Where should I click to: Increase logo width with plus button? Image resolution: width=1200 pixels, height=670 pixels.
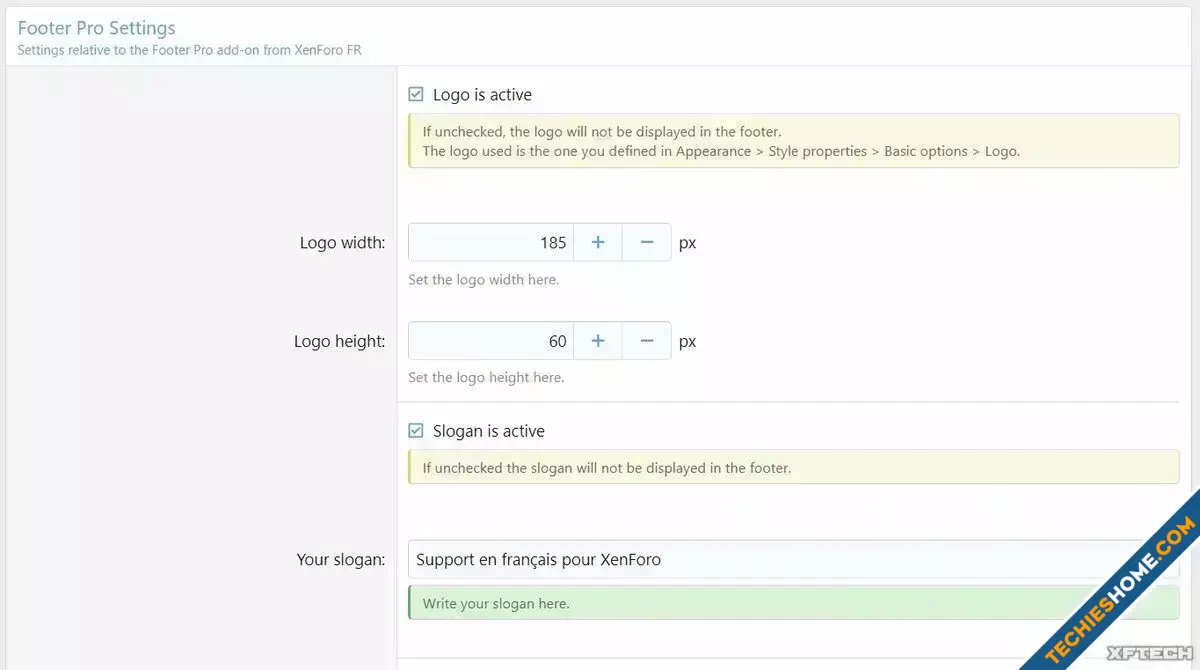pos(598,243)
